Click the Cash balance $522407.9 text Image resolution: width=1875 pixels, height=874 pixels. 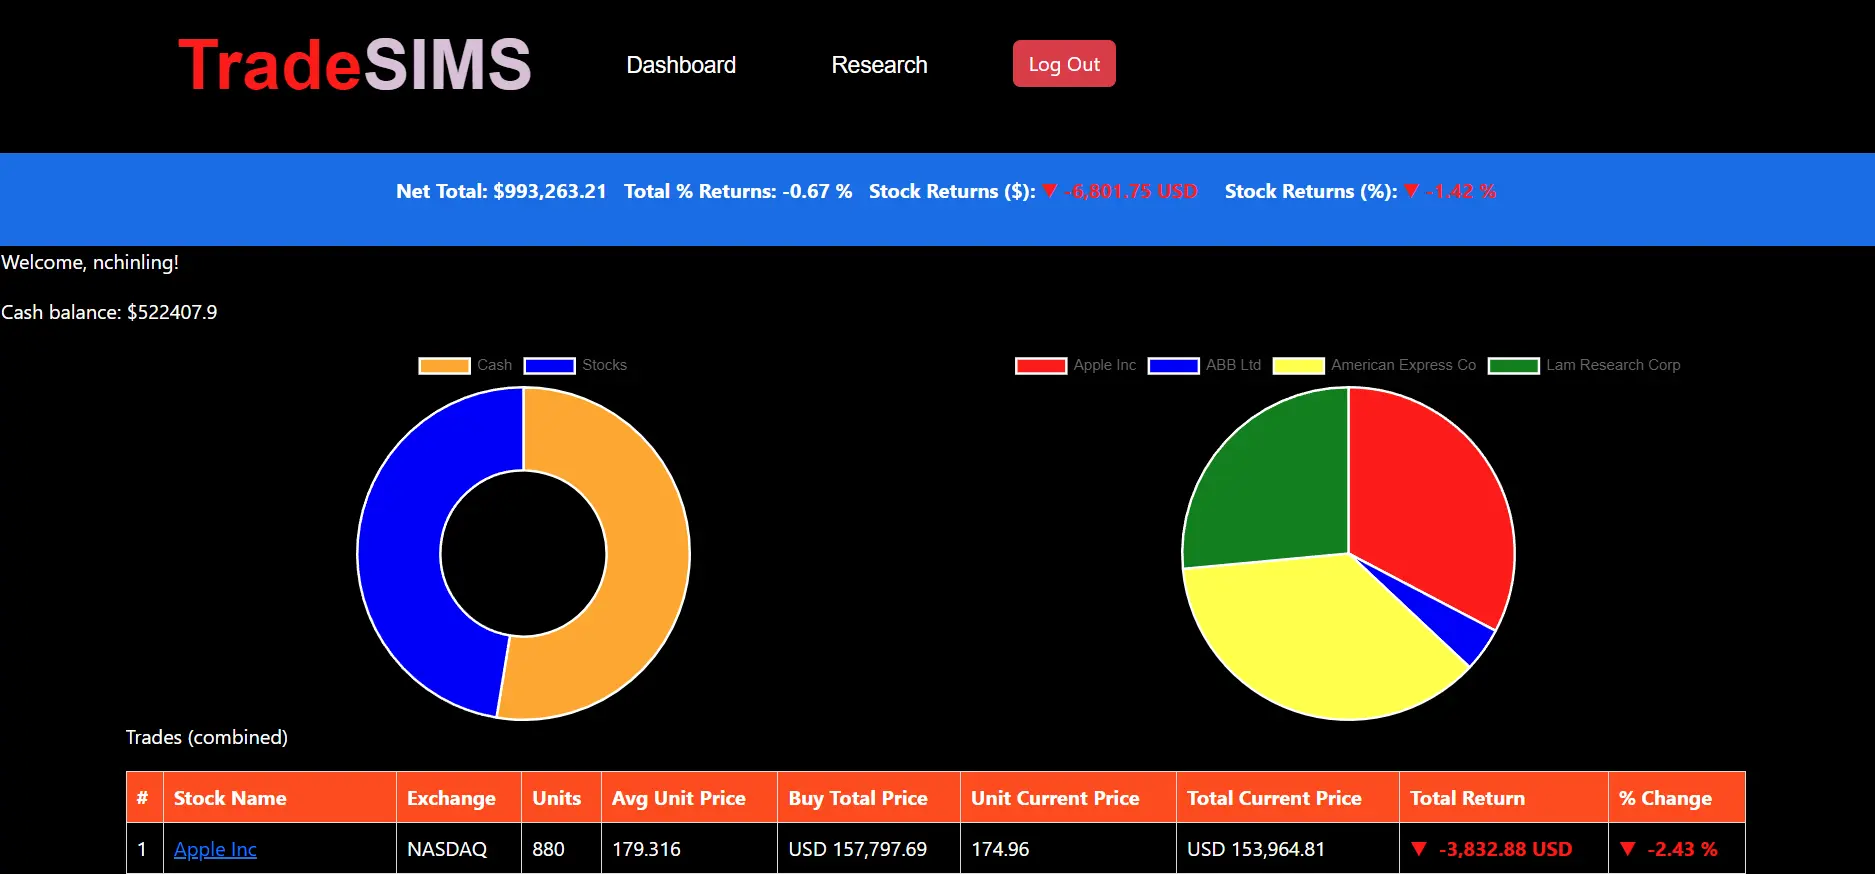(x=109, y=312)
